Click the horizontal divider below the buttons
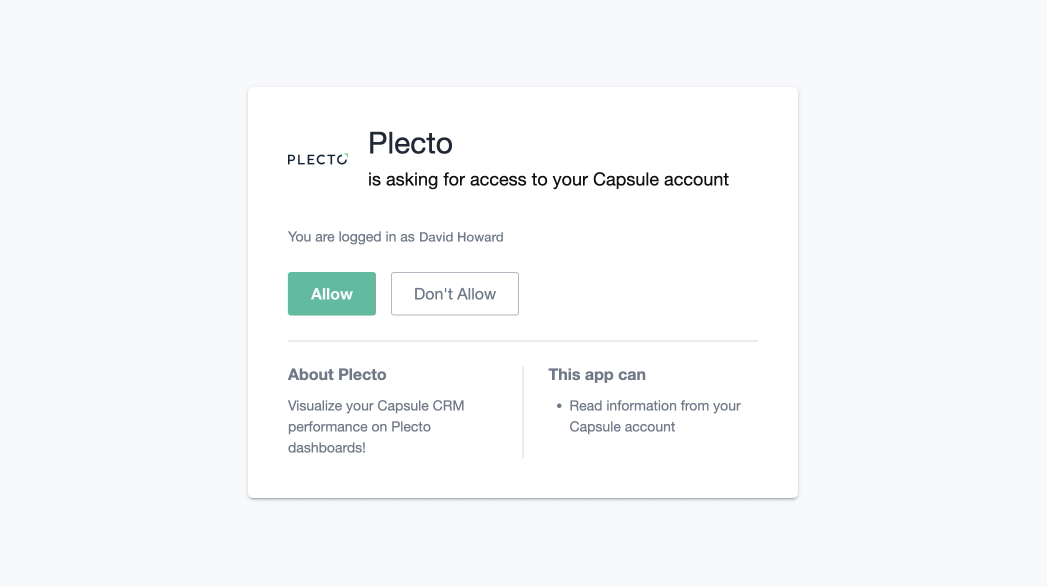This screenshot has width=1047, height=587. 523,341
